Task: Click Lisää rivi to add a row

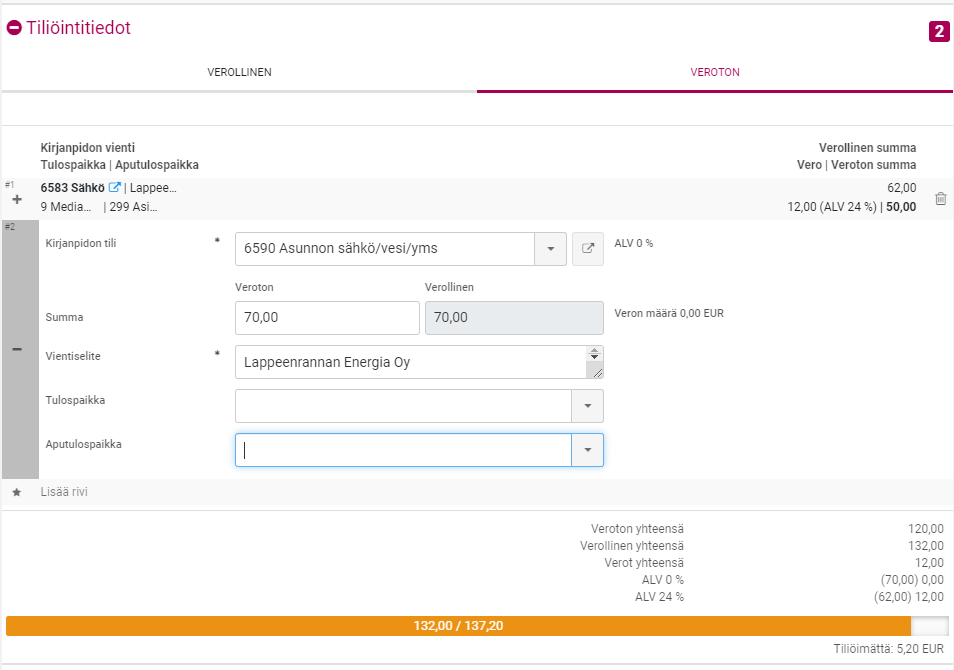Action: pyautogui.click(x=71, y=492)
